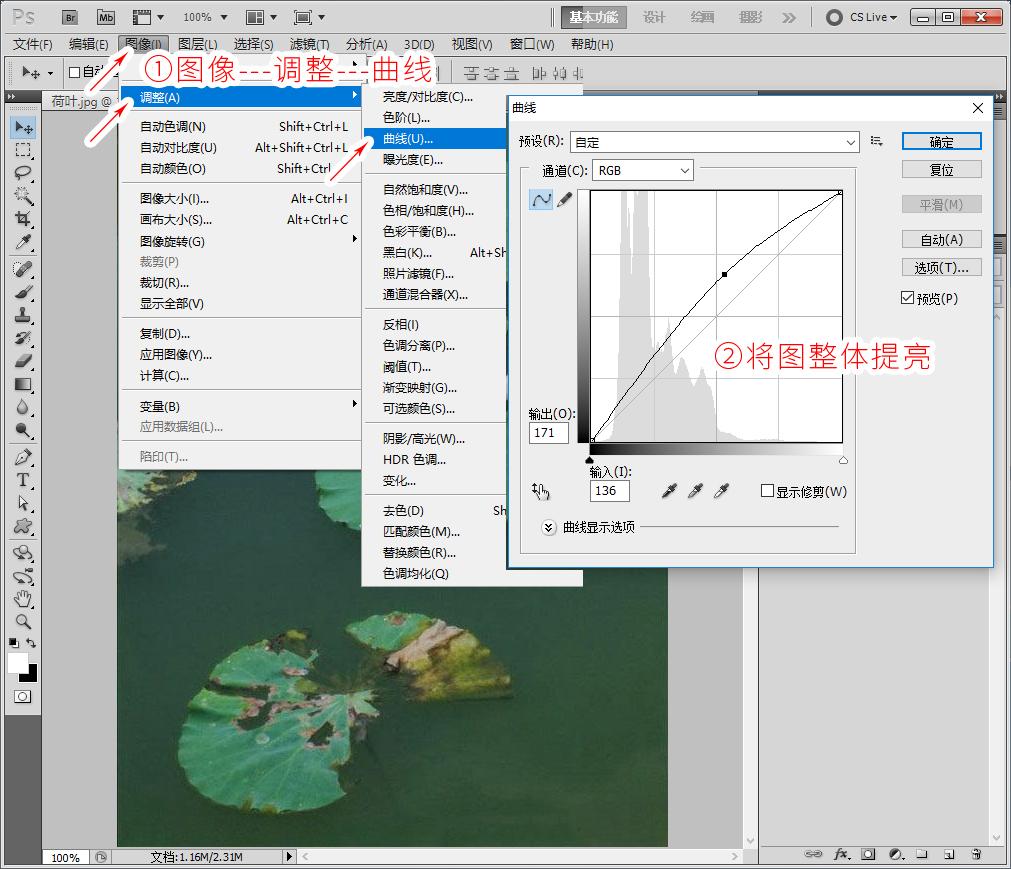The width and height of the screenshot is (1011, 869).
Task: Click the Reset button in Curves
Action: (x=941, y=170)
